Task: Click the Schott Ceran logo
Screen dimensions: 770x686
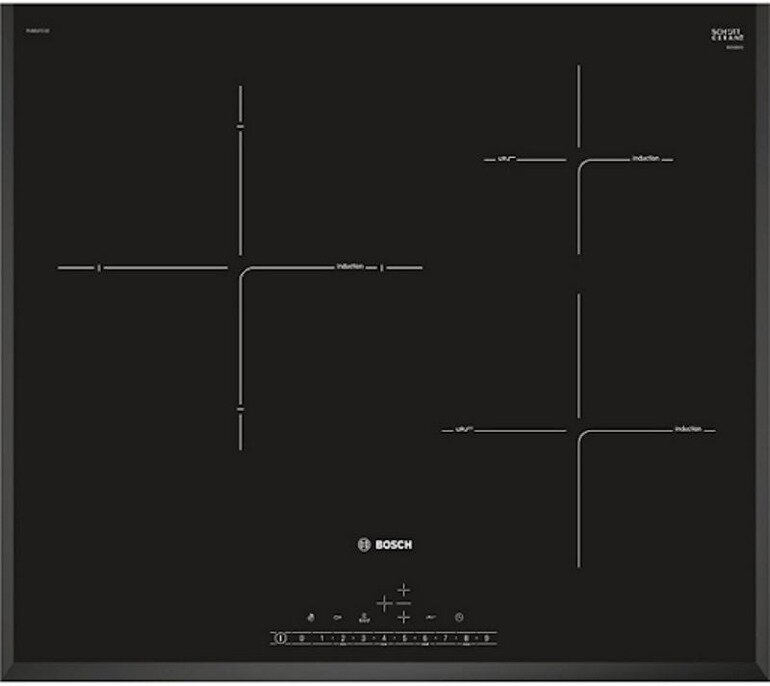Action: click(x=727, y=36)
